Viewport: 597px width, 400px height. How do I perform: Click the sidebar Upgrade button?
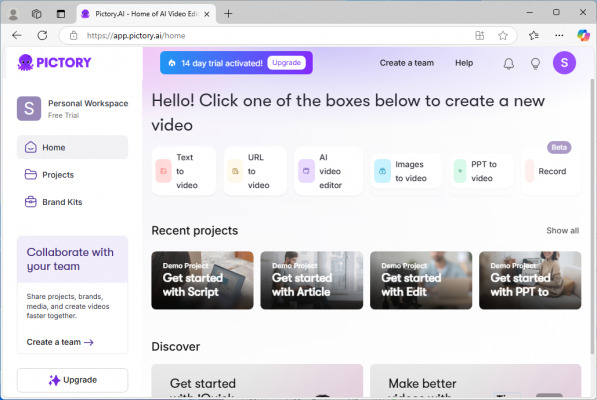tap(72, 380)
